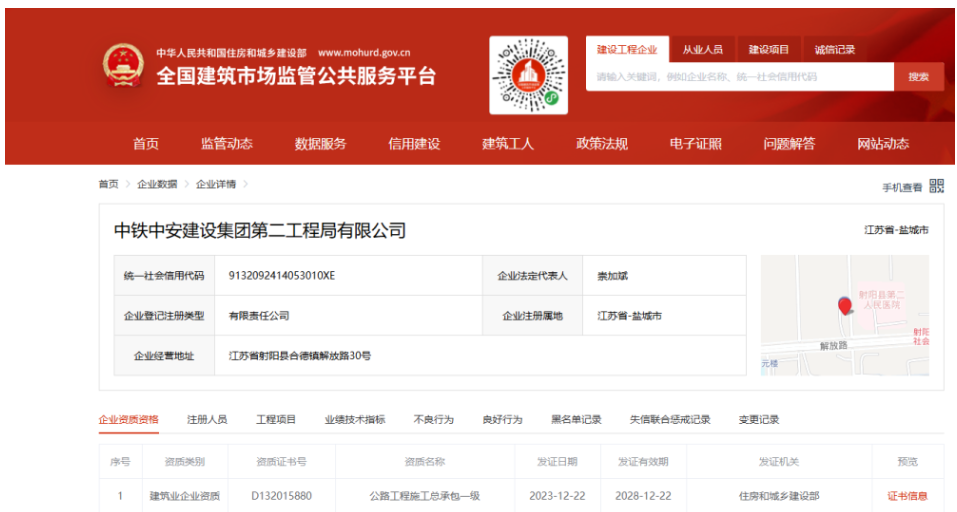Click the 证书信息 preview link
The height and width of the screenshot is (512, 957).
click(x=908, y=496)
